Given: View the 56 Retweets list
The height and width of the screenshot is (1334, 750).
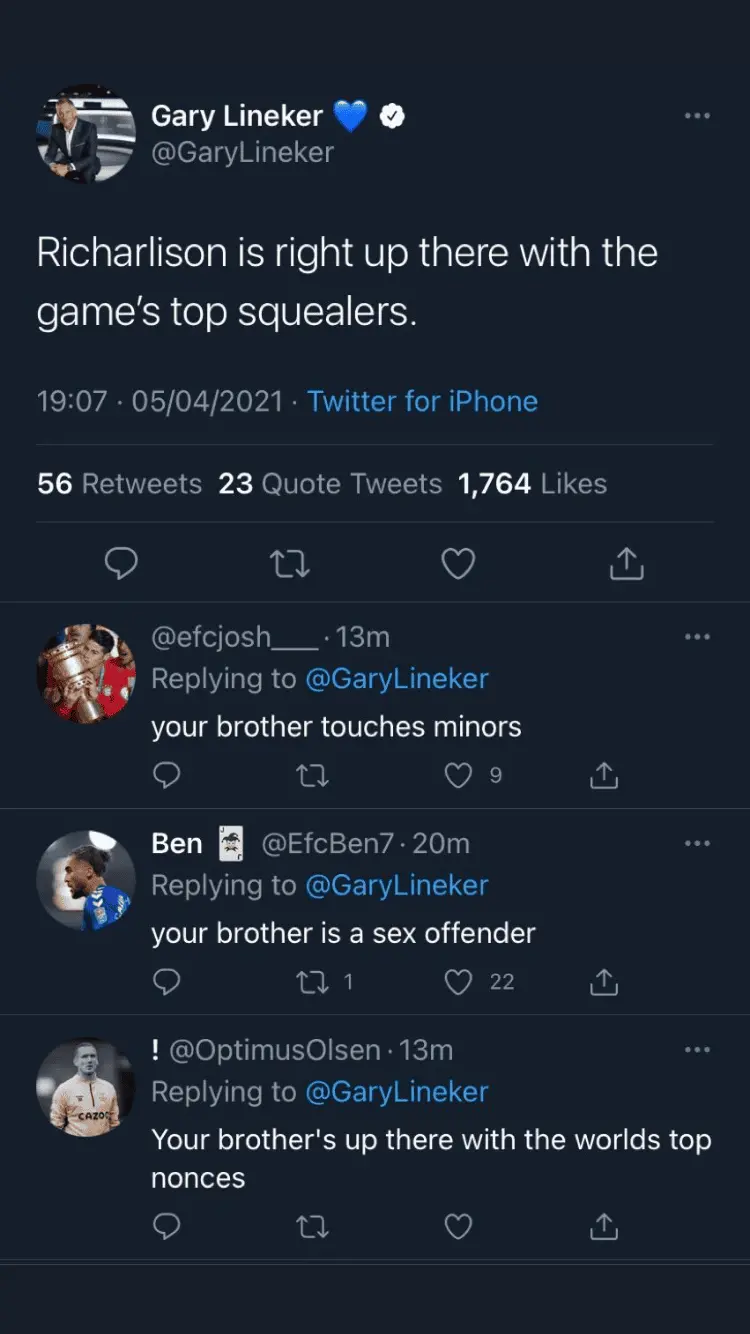Looking at the screenshot, I should click(x=119, y=484).
